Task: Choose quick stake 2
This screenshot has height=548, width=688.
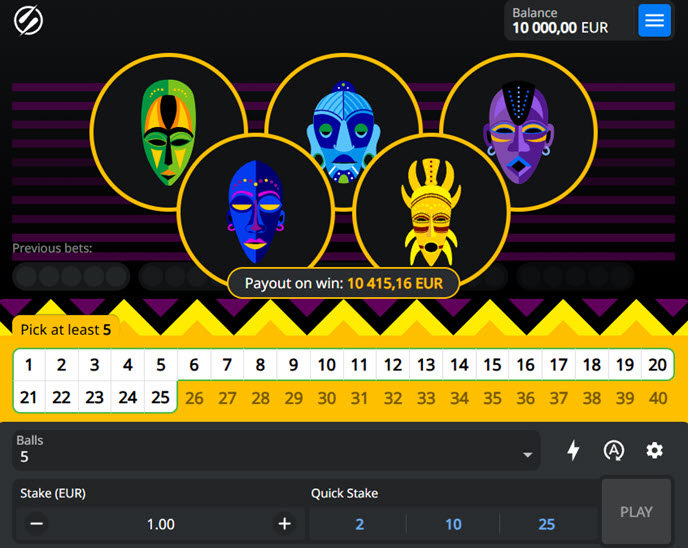Action: click(359, 524)
